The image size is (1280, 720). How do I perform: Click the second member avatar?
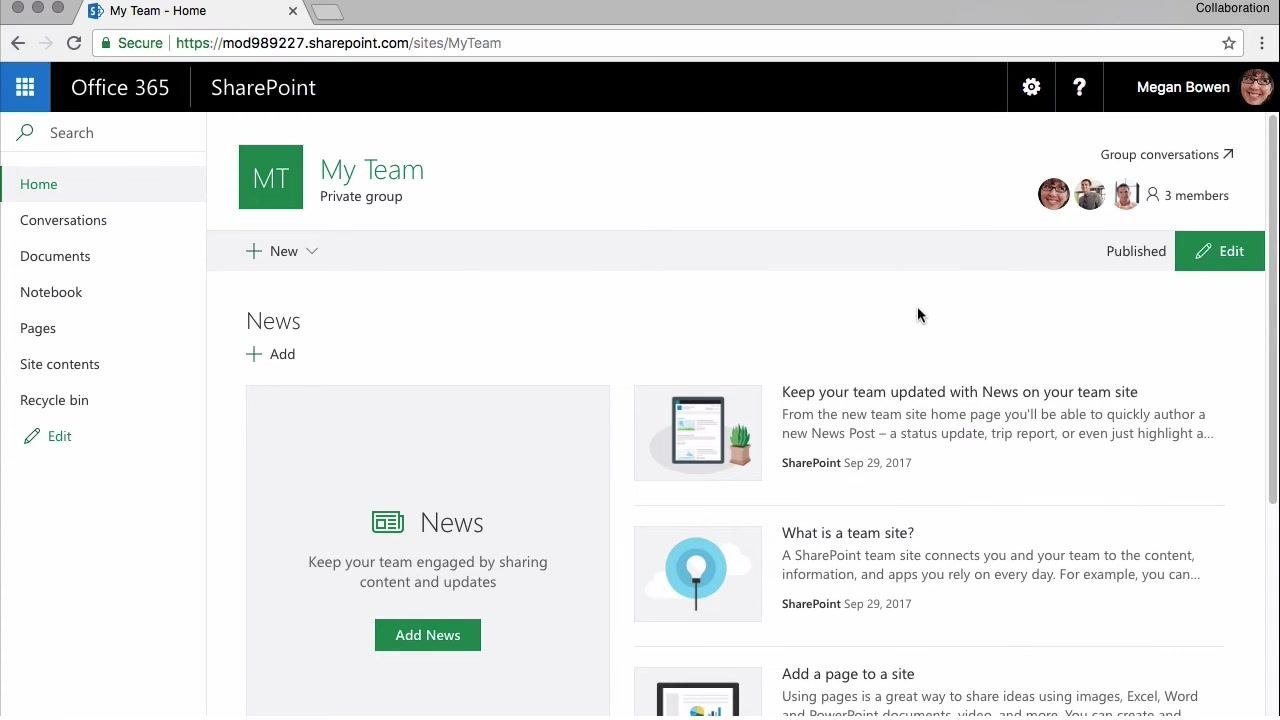(x=1089, y=195)
